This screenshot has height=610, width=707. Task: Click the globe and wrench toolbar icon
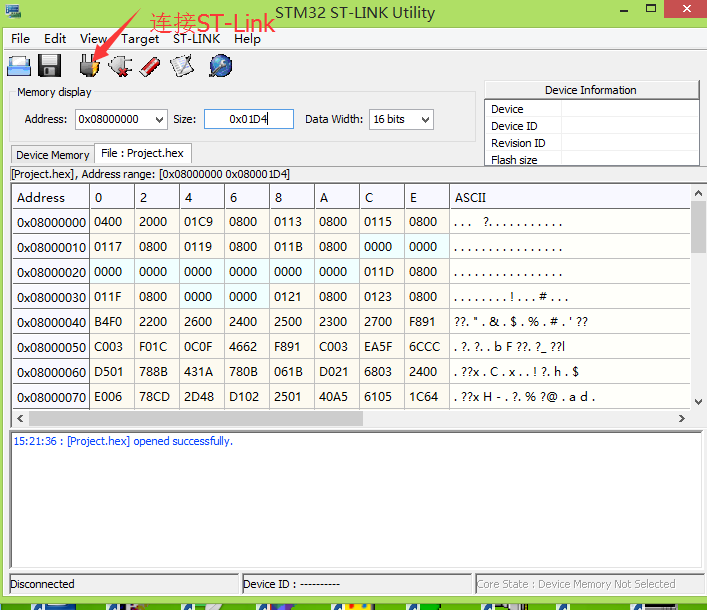220,66
